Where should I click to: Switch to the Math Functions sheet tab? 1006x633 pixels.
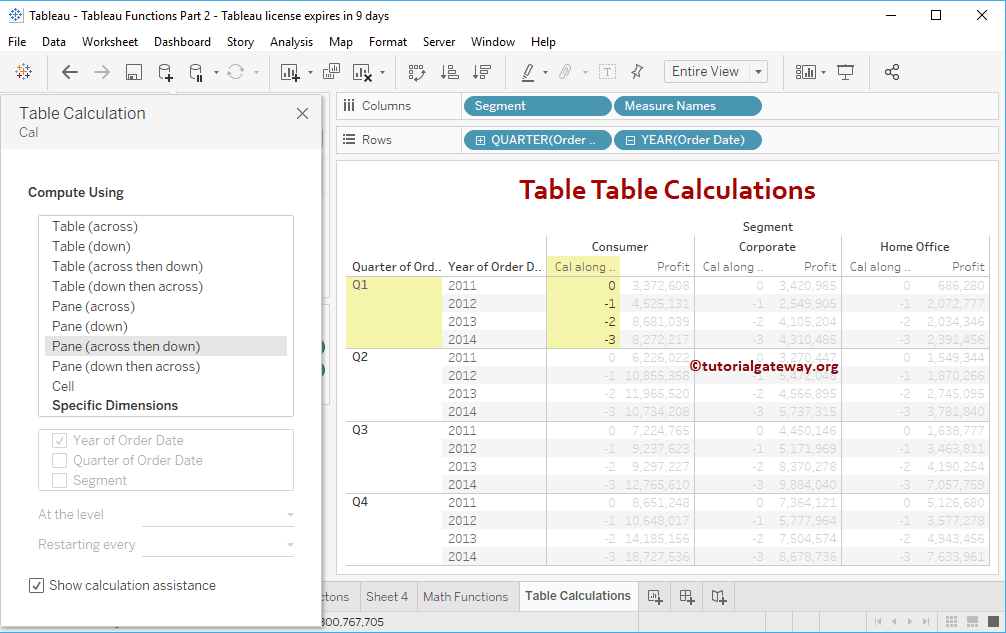pos(465,597)
